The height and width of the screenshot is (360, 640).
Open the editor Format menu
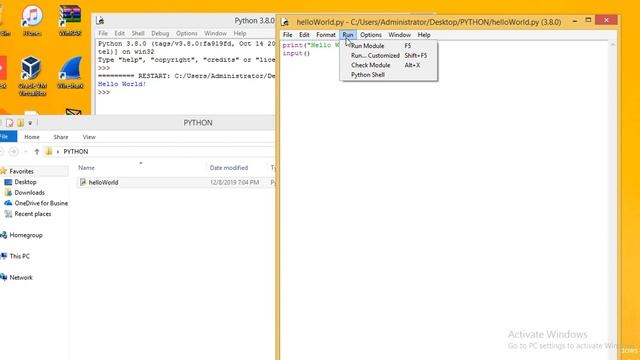point(326,35)
